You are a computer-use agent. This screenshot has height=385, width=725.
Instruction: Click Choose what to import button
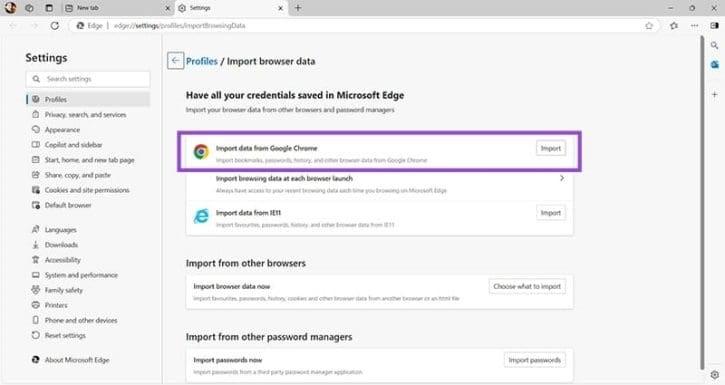(527, 287)
